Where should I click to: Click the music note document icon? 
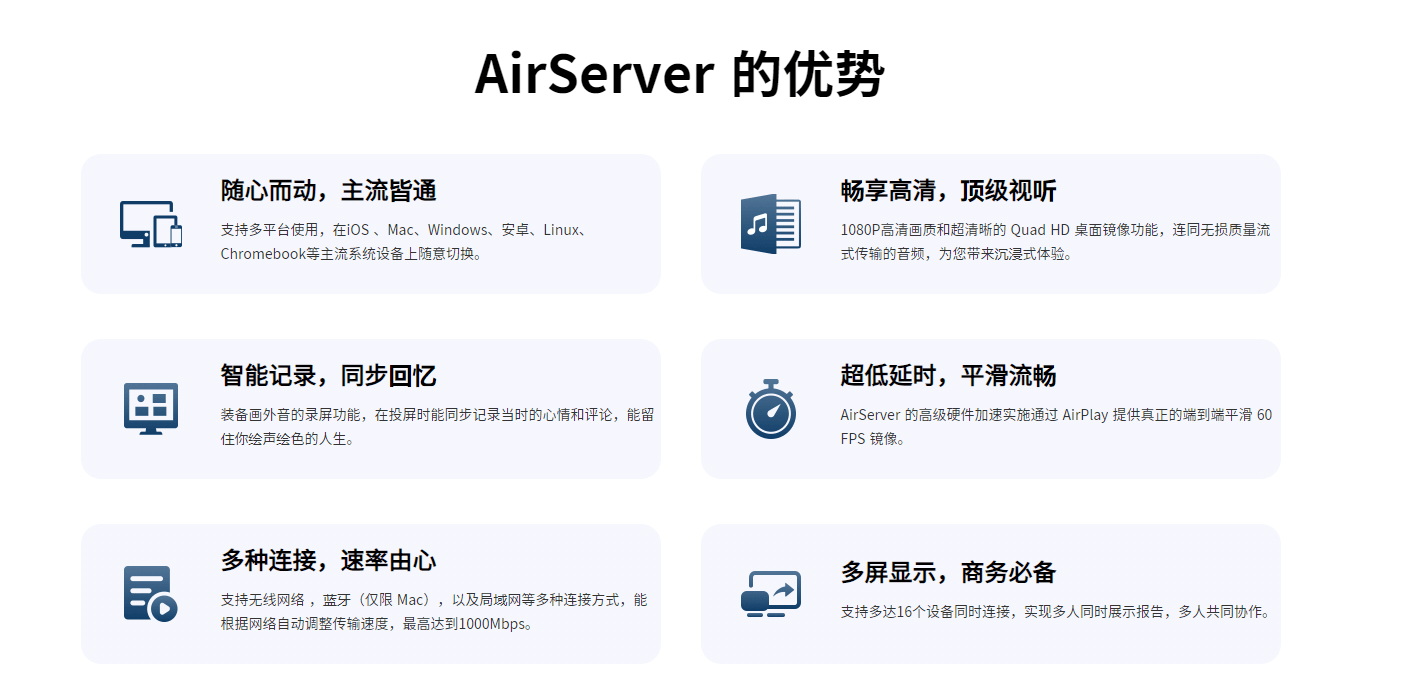(771, 224)
